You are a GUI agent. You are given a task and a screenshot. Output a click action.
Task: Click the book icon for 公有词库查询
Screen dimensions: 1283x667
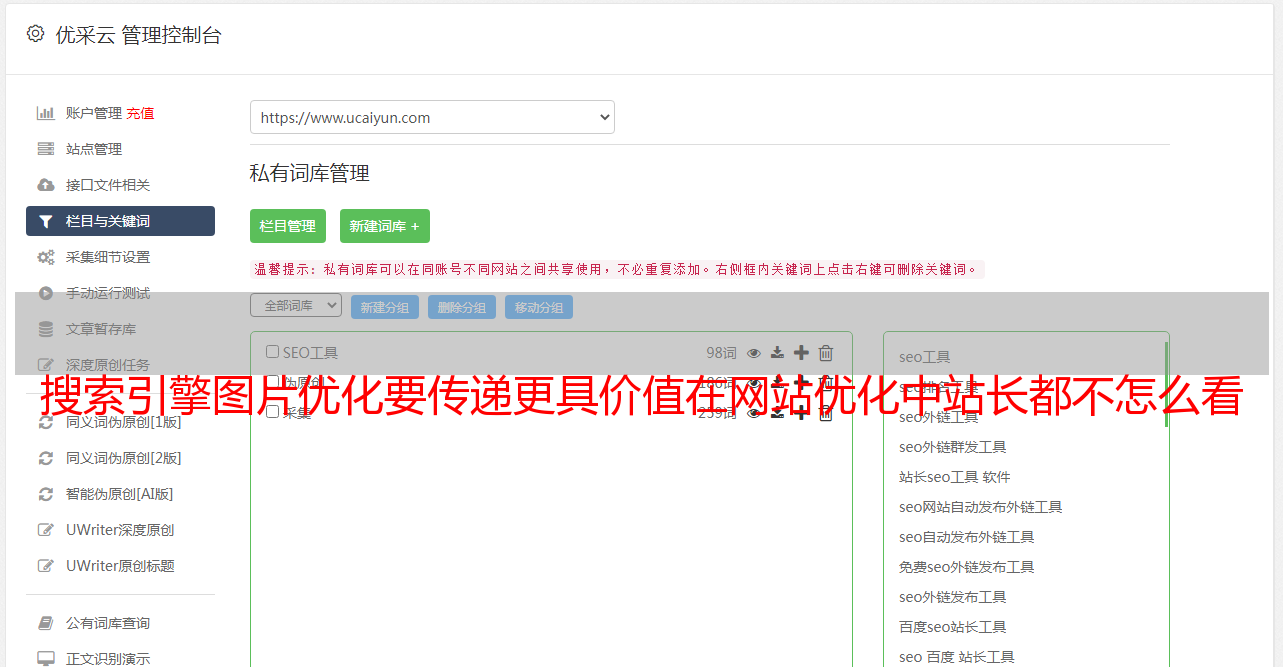pos(46,623)
